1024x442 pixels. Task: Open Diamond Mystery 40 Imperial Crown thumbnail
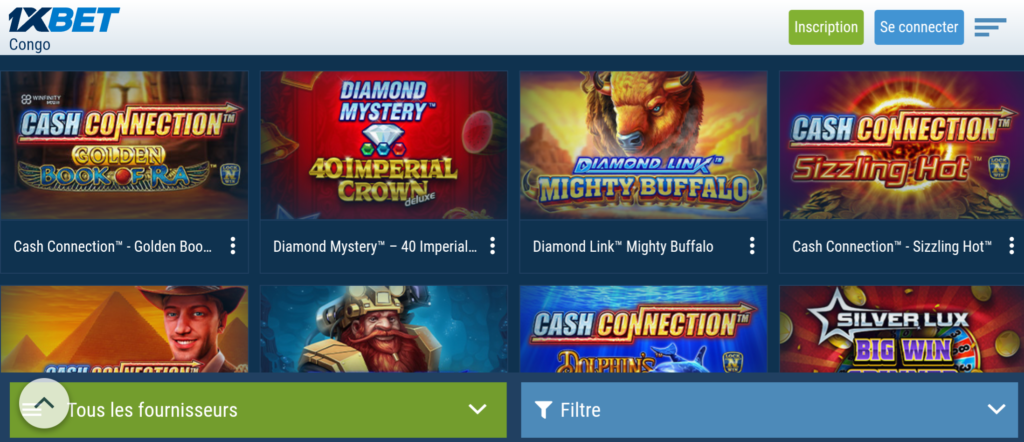(x=383, y=146)
